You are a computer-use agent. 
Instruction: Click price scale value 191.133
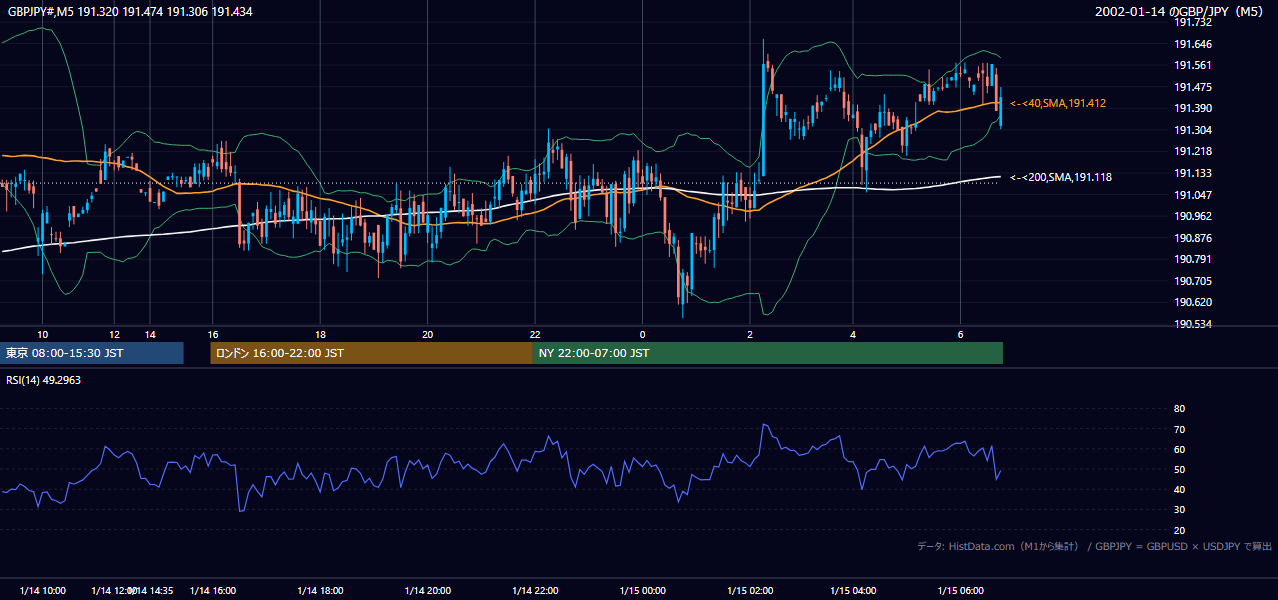point(1194,173)
